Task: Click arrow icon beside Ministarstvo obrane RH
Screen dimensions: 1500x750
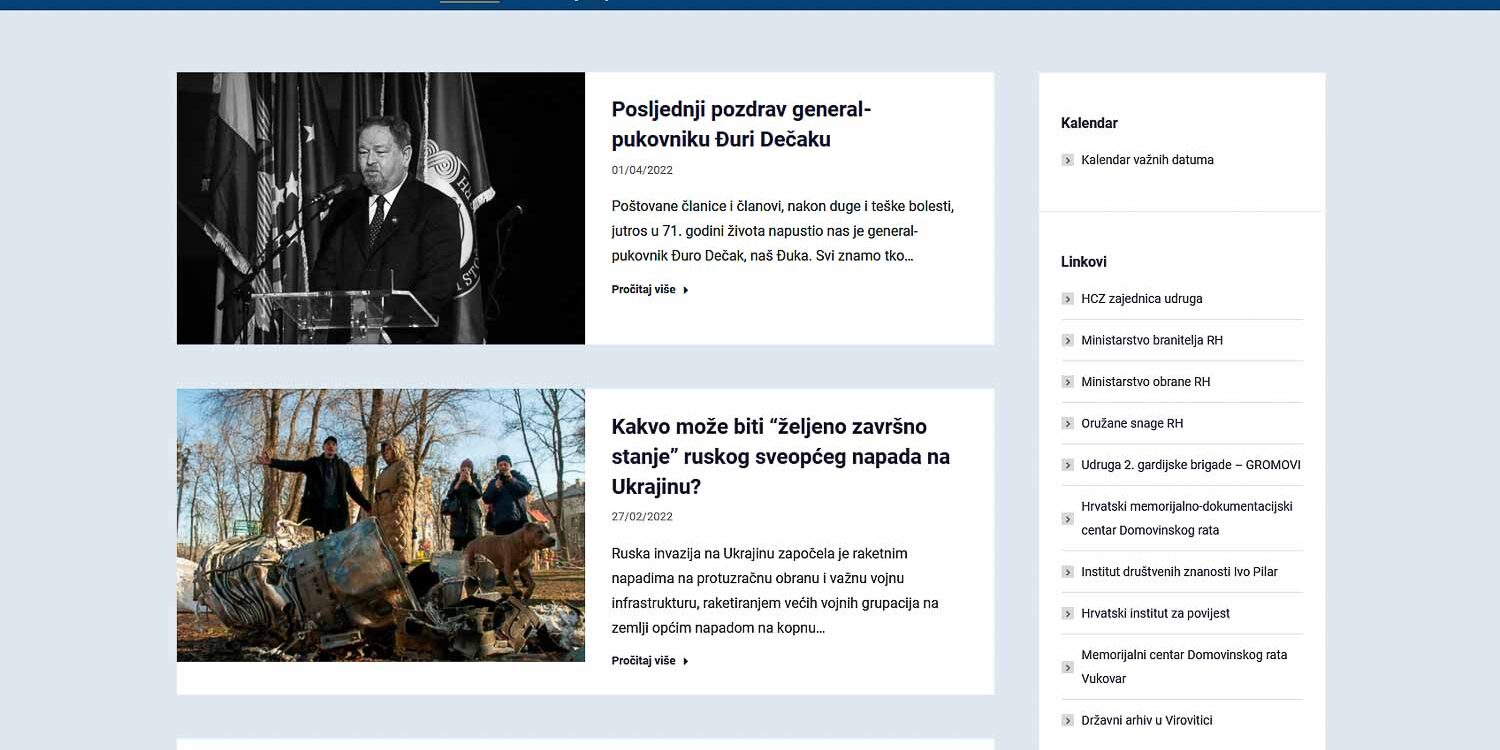Action: pyautogui.click(x=1067, y=382)
